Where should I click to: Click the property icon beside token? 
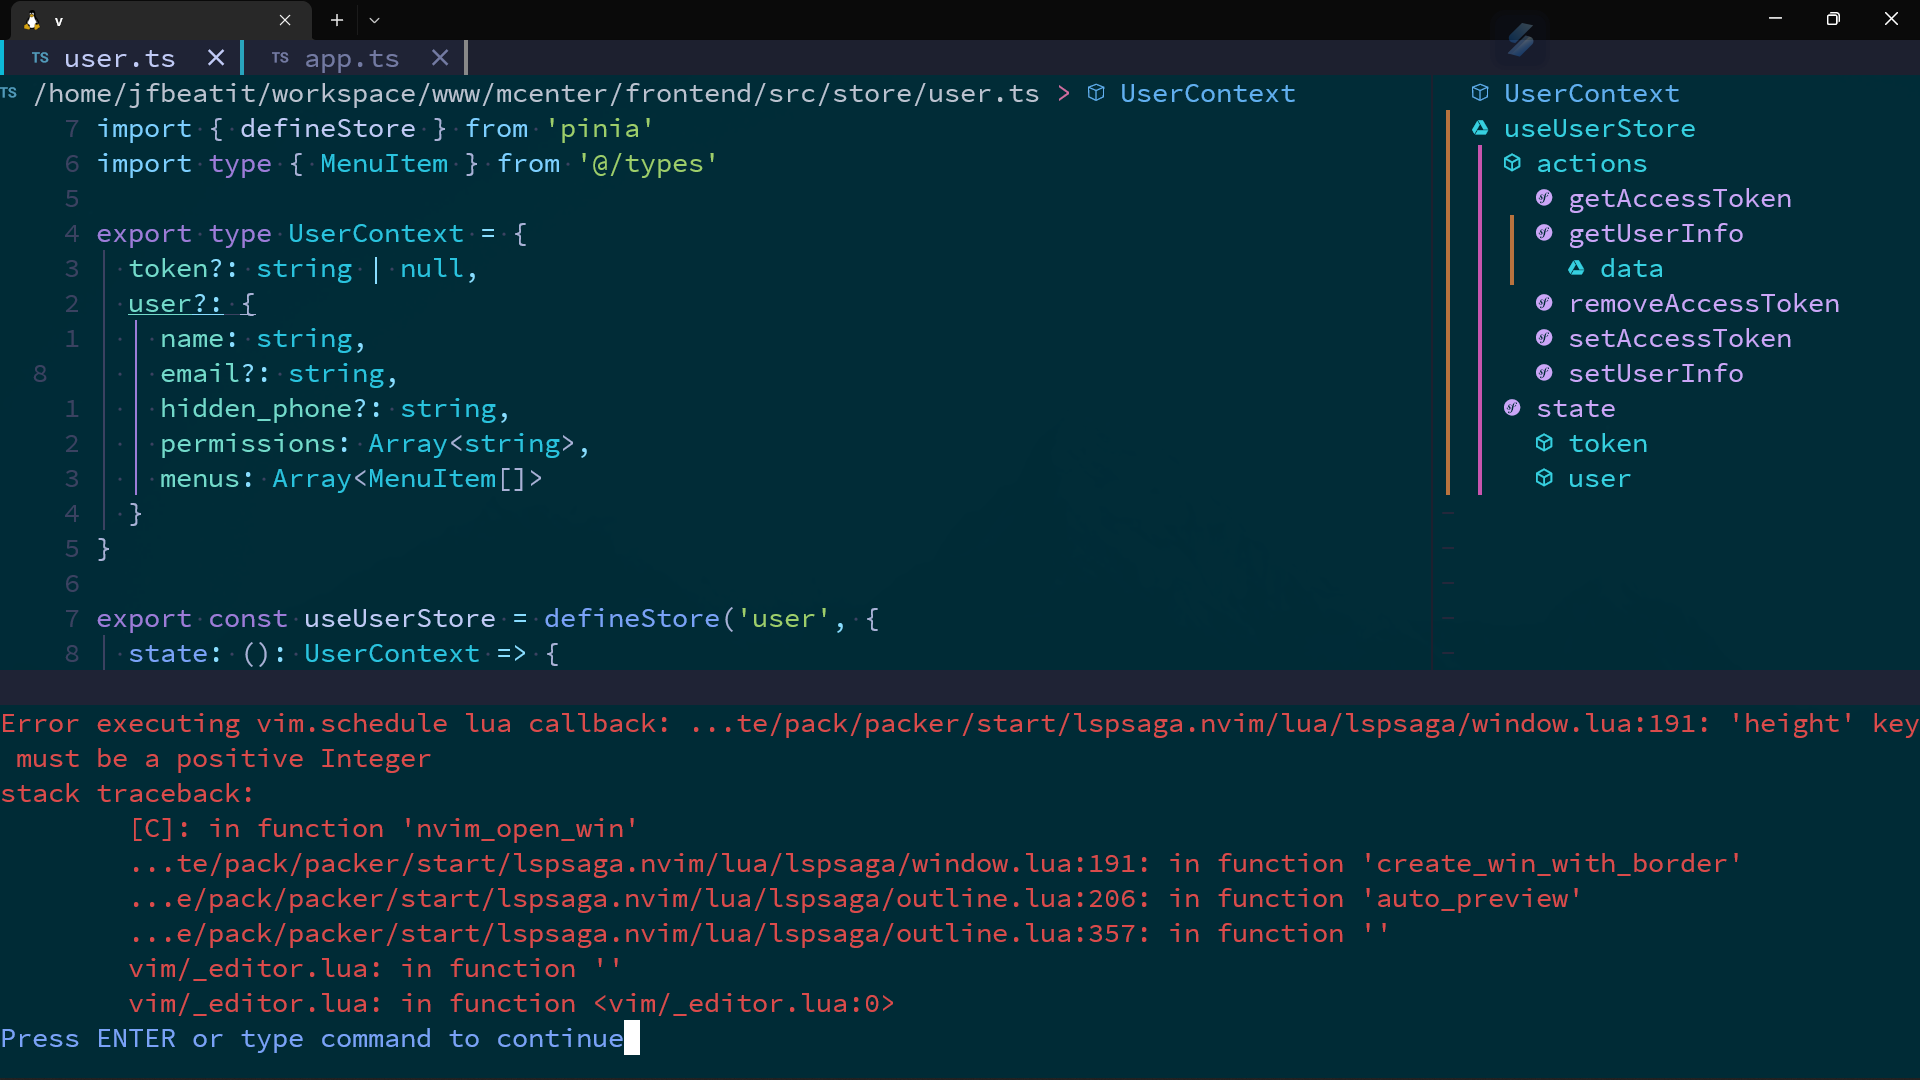(1544, 443)
